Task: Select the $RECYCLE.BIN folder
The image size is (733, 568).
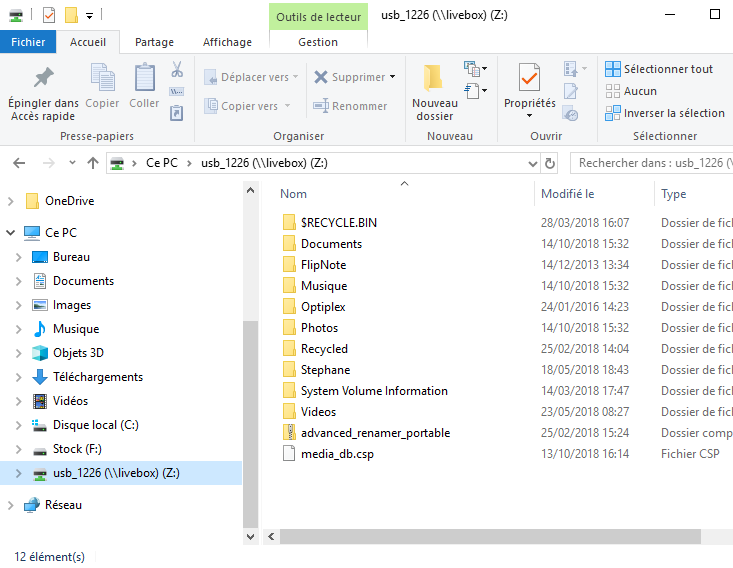Action: click(x=339, y=223)
